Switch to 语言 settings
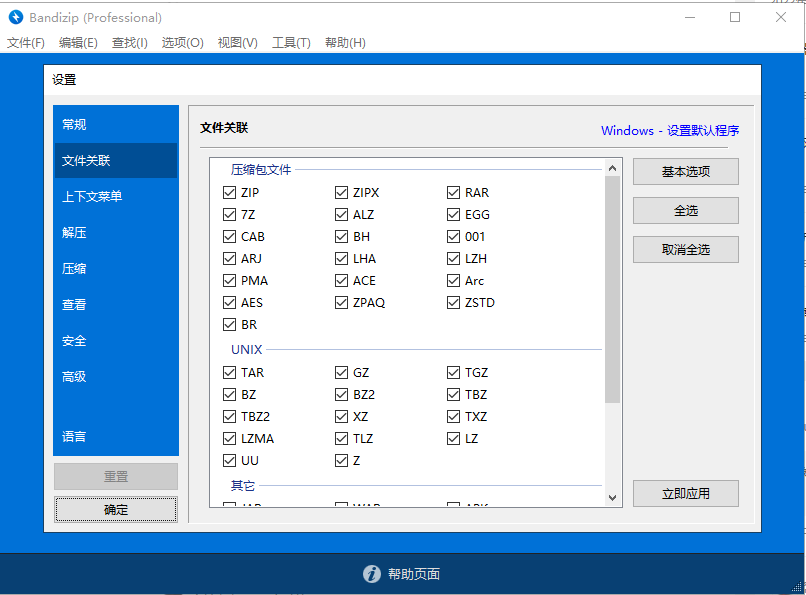 coord(116,436)
